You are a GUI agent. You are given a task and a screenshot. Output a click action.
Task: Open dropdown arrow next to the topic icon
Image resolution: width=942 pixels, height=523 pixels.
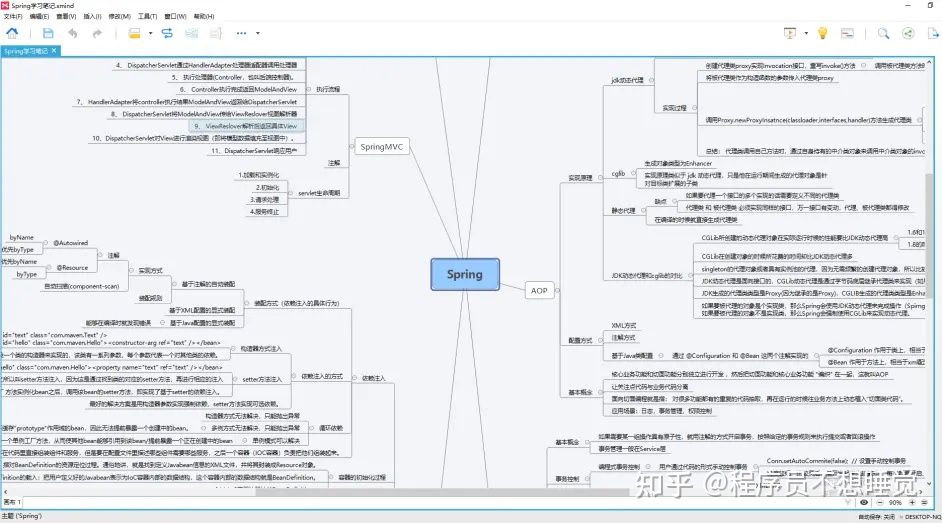pos(150,34)
